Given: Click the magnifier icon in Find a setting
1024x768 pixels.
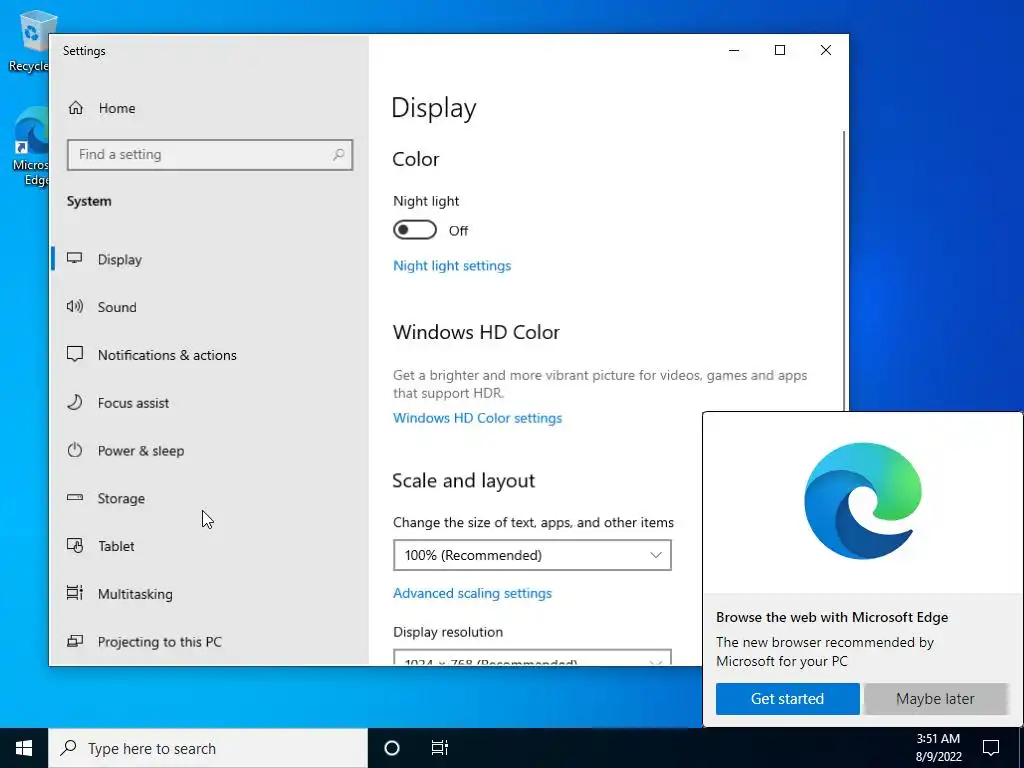Looking at the screenshot, I should pos(338,155).
